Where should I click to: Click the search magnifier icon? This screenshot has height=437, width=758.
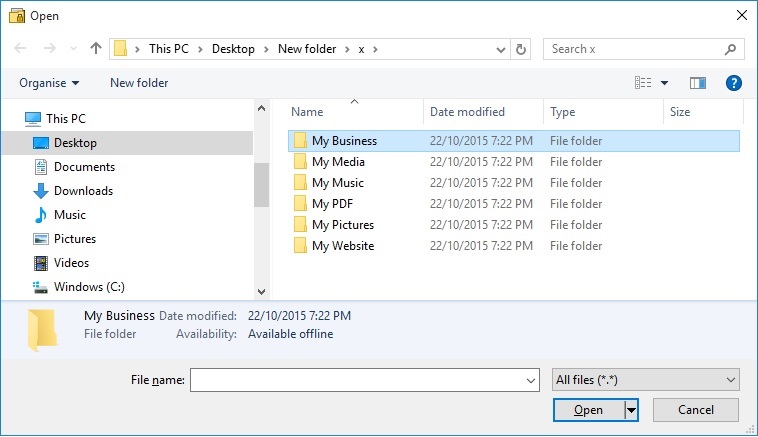coord(730,49)
